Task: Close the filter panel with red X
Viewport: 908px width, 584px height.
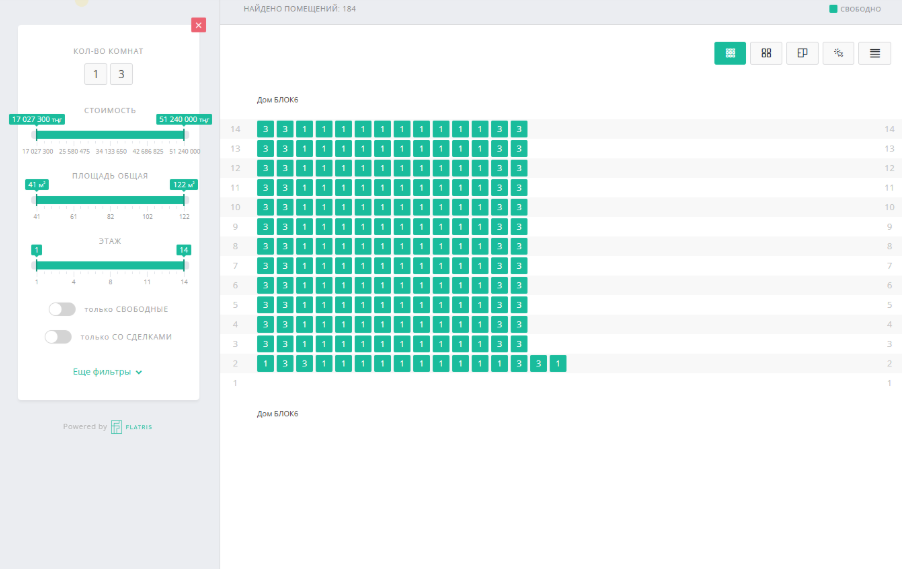Action: (198, 25)
